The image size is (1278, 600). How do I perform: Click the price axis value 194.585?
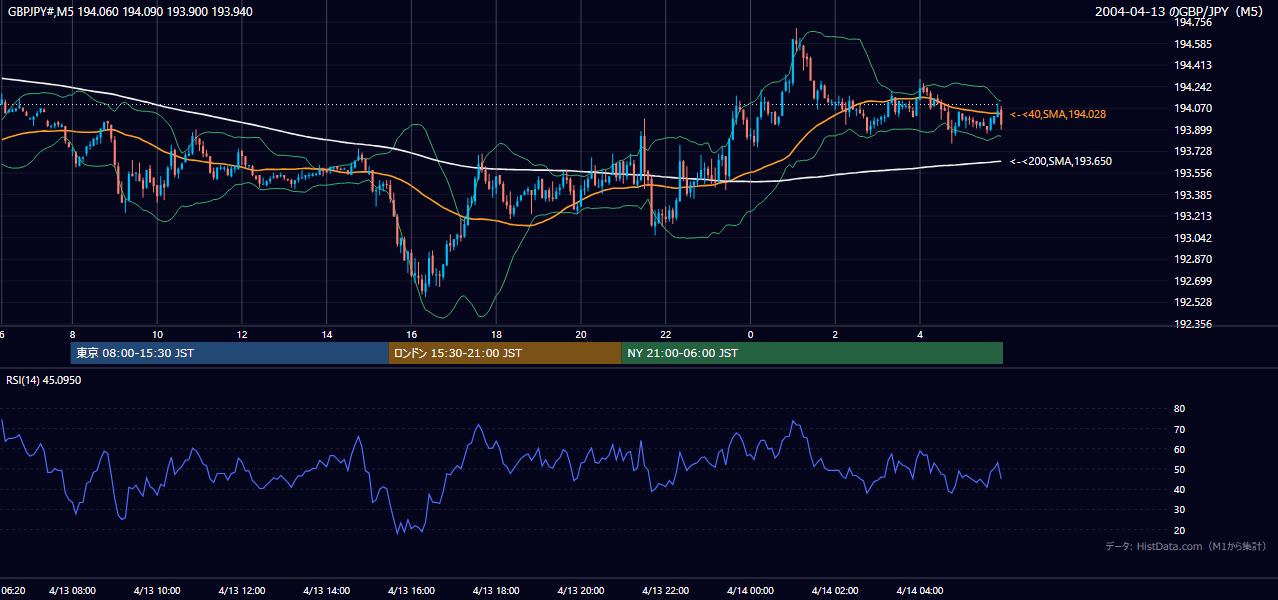(1192, 44)
